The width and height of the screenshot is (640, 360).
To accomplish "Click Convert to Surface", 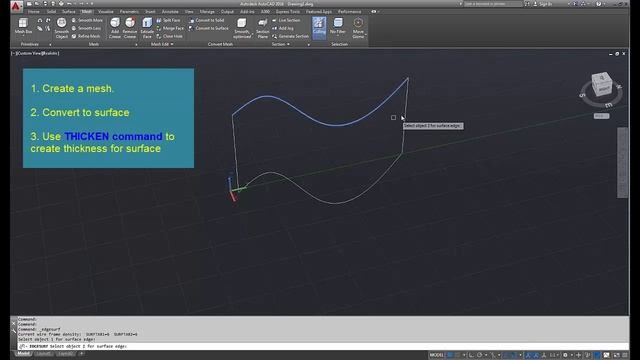I will click(x=209, y=28).
